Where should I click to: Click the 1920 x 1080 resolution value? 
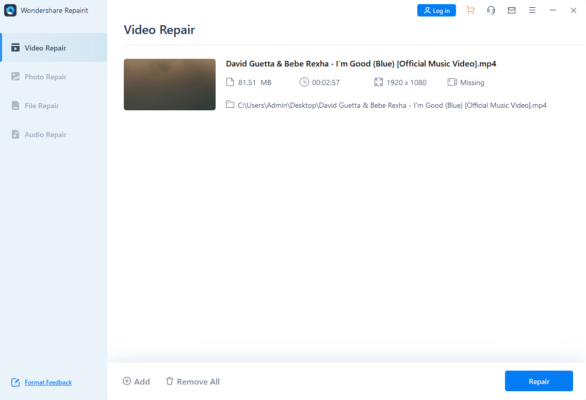click(406, 82)
